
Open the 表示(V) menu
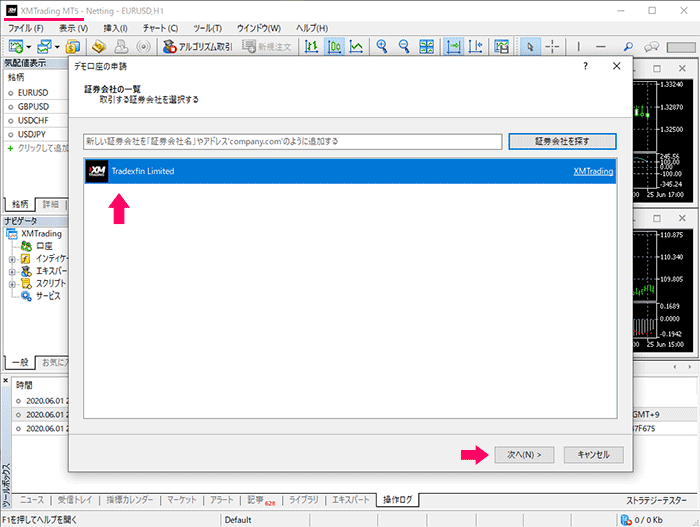click(73, 28)
